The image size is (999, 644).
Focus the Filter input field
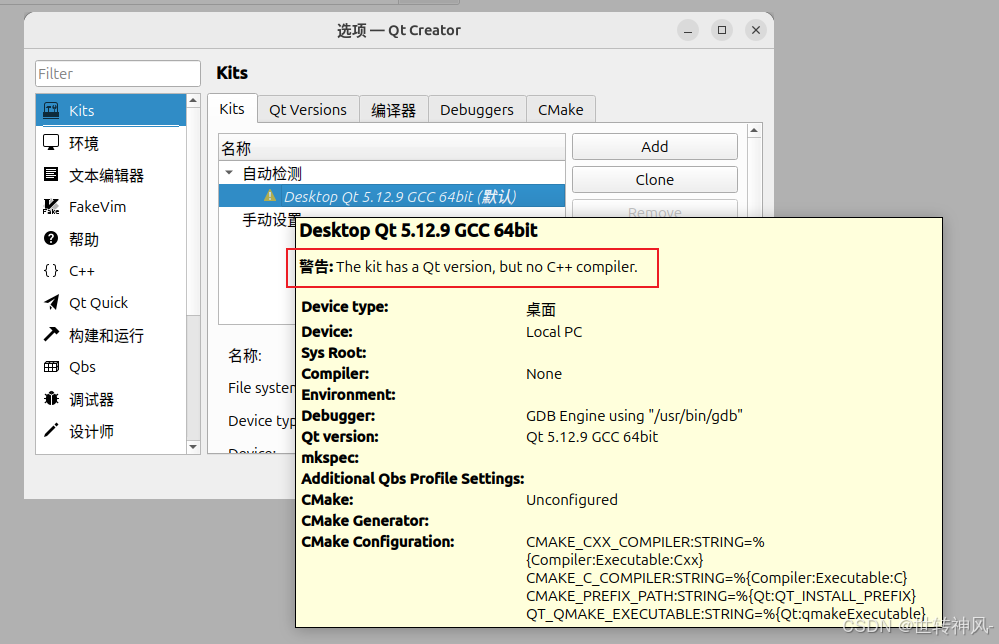118,73
